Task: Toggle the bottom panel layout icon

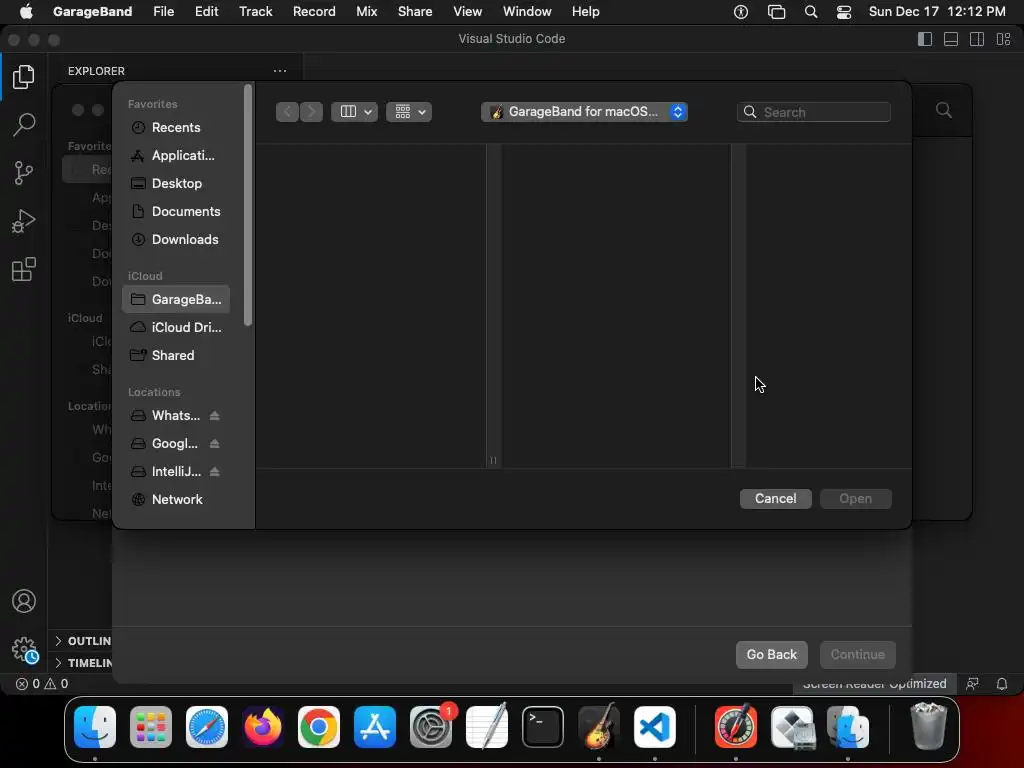Action: click(951, 39)
